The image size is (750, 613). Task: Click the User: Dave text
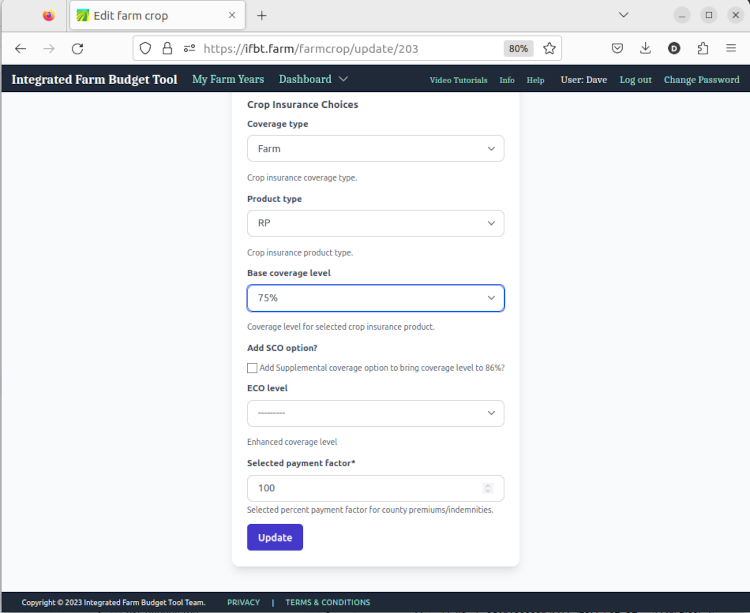point(584,80)
